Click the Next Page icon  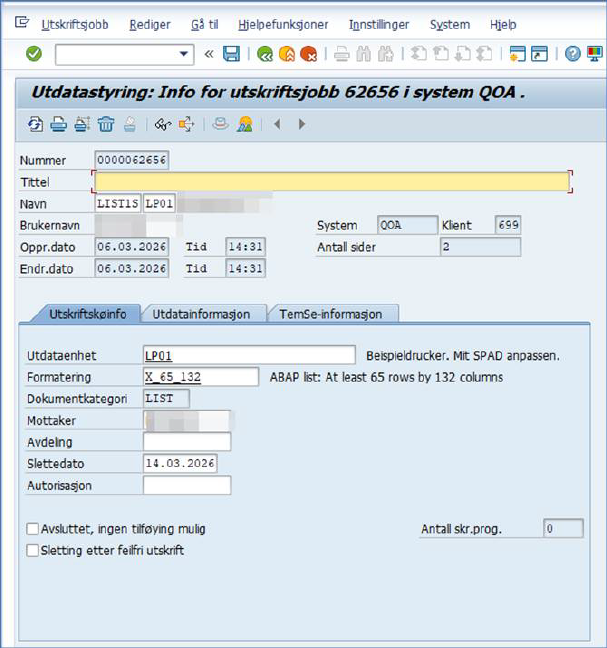coord(462,54)
